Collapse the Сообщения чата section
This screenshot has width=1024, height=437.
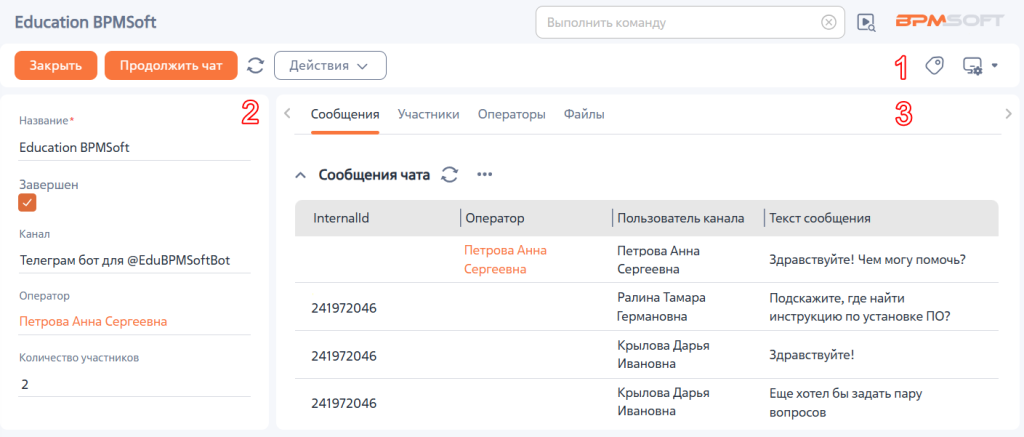(x=300, y=175)
